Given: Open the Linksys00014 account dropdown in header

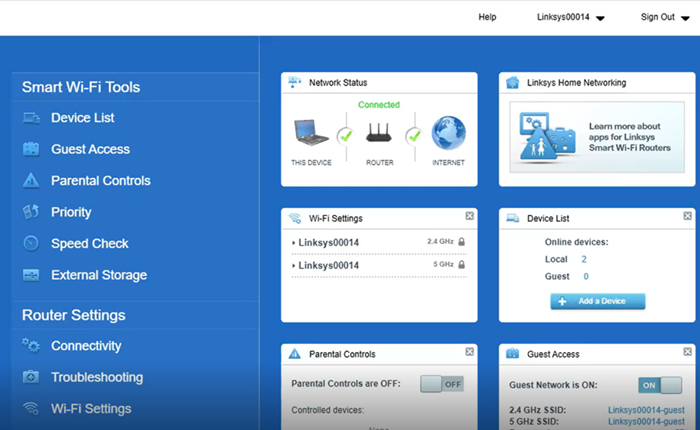Looking at the screenshot, I should pyautogui.click(x=571, y=17).
